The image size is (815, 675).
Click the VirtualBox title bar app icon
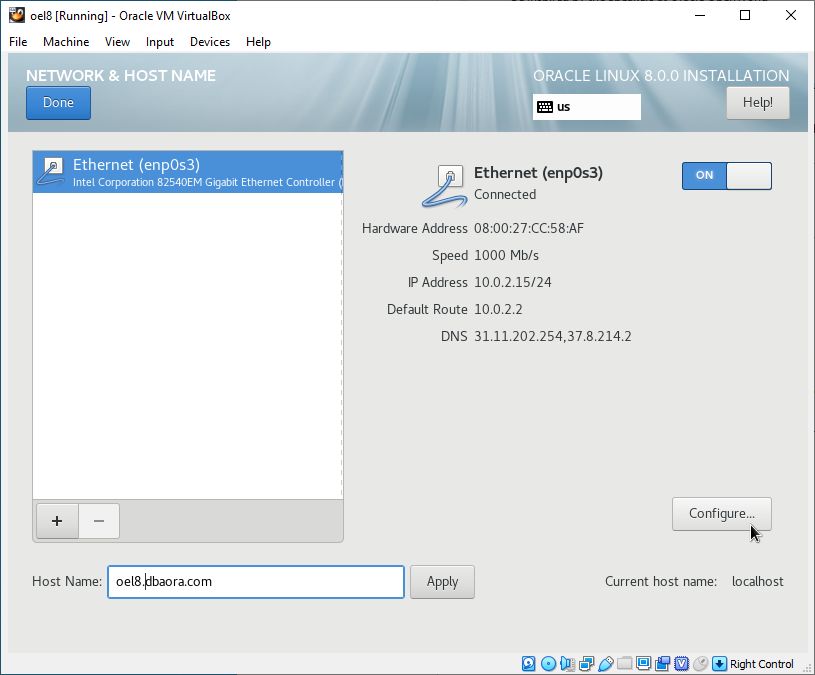(17, 15)
